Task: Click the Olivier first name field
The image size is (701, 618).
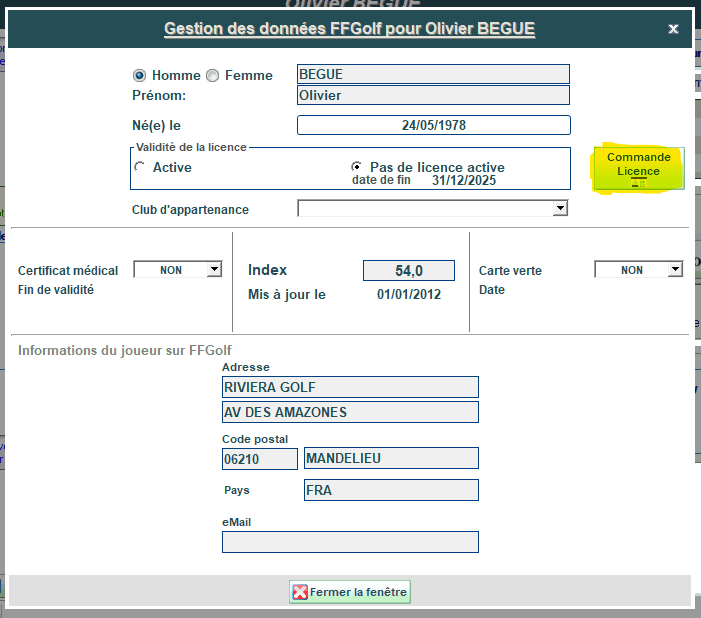Action: click(433, 95)
